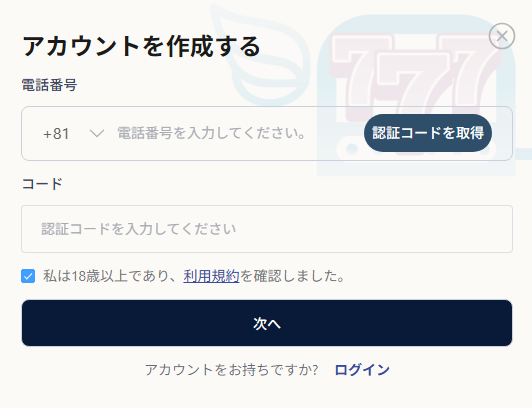Open the 利用規約 terms link

(211, 276)
